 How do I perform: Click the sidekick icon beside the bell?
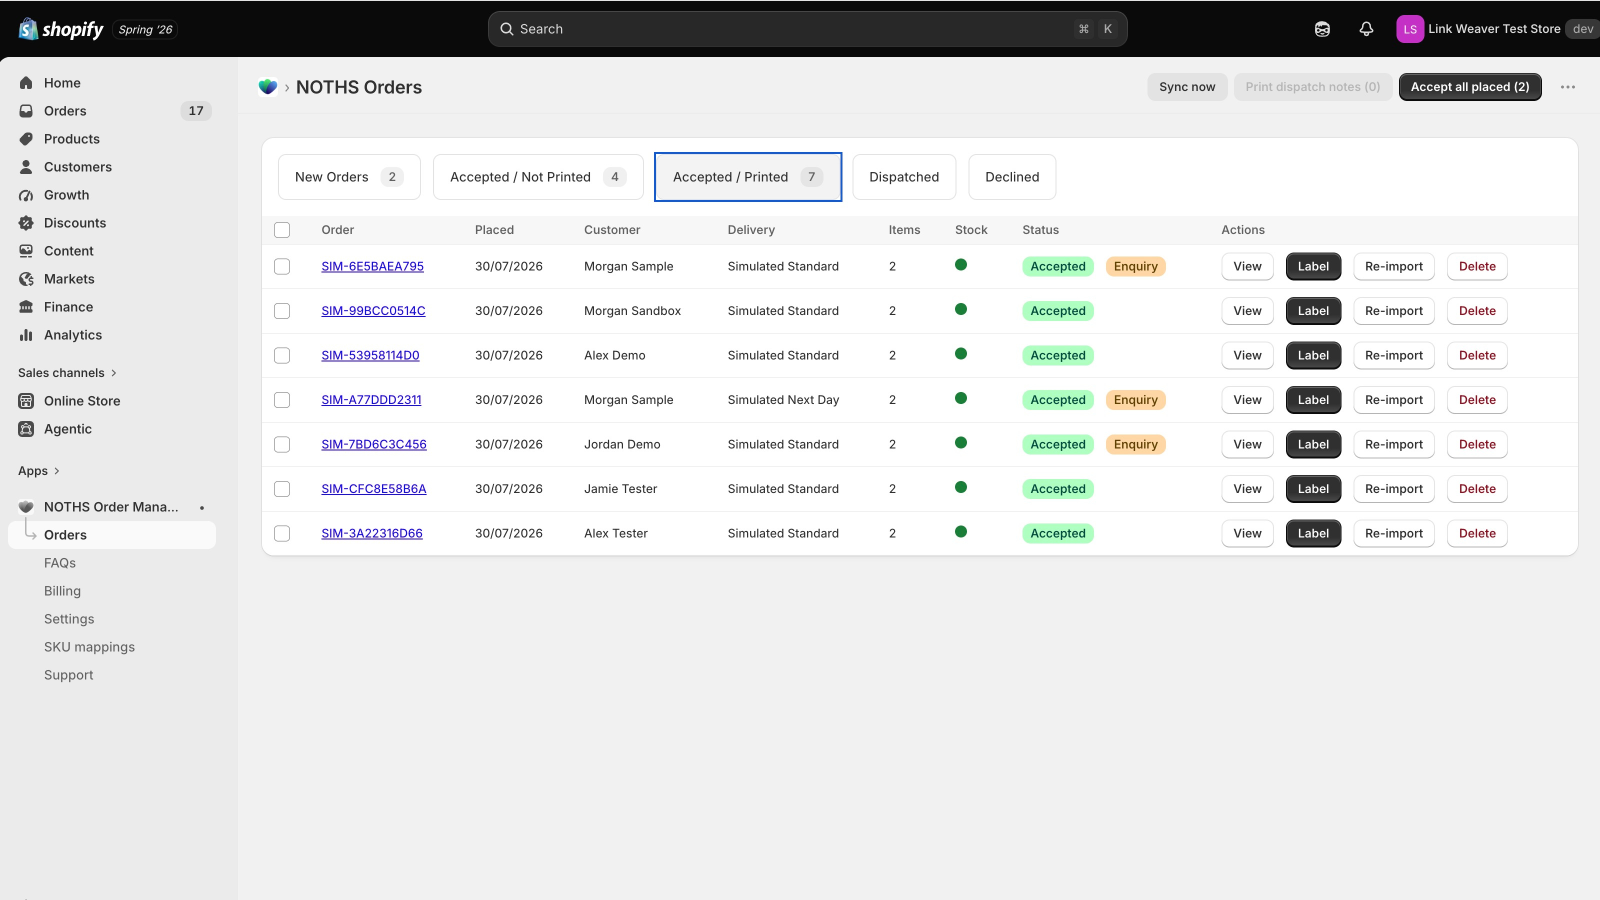click(x=1322, y=29)
